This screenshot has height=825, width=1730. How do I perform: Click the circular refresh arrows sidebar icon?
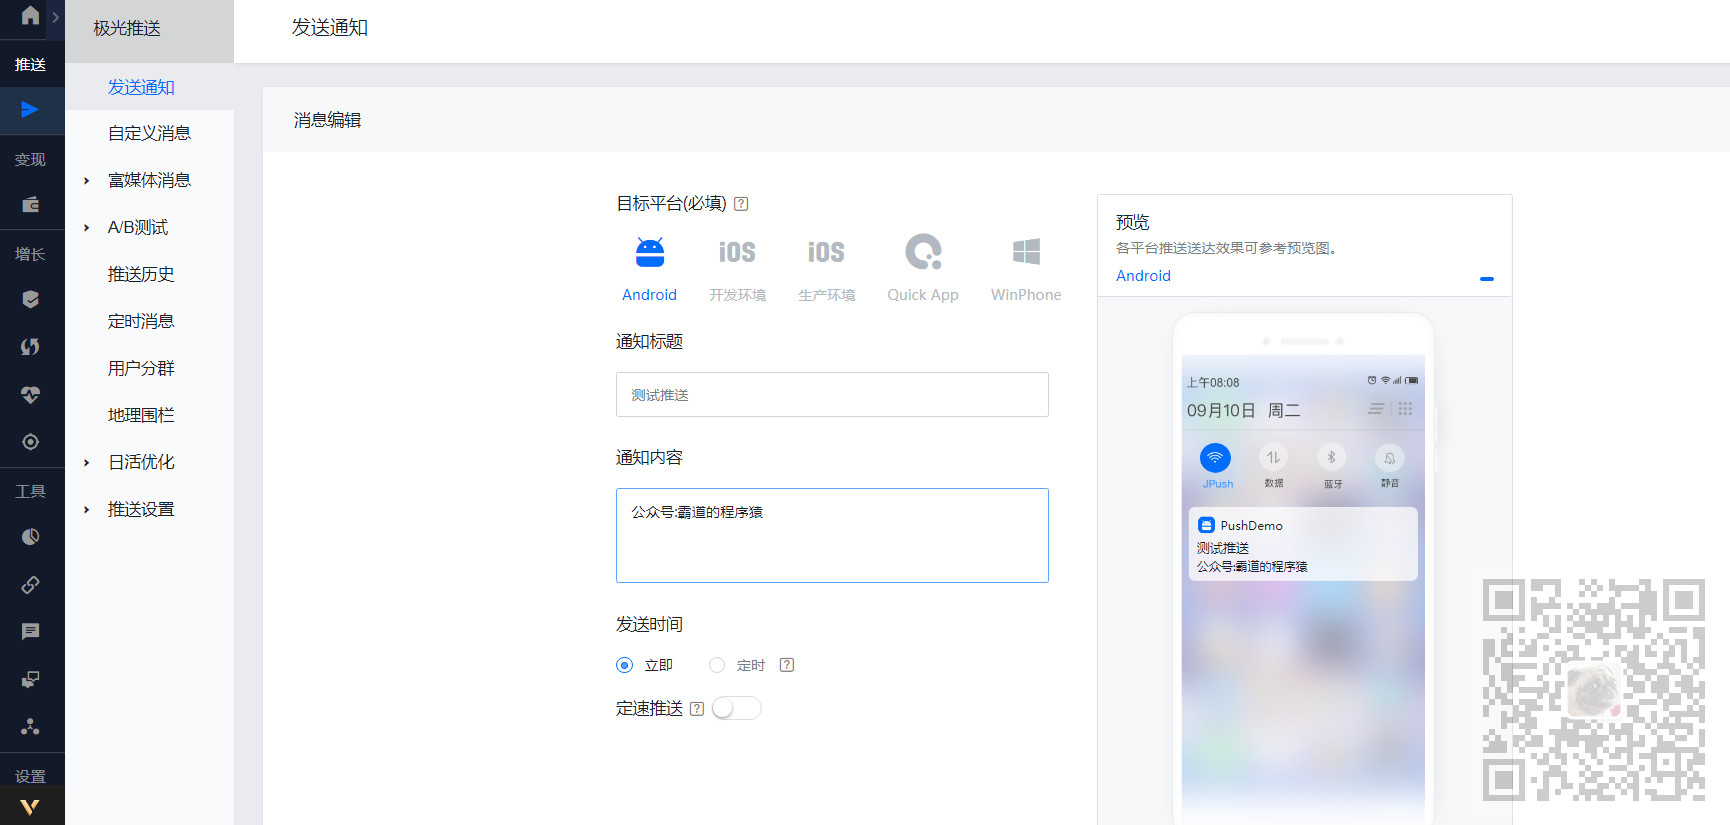click(x=31, y=346)
